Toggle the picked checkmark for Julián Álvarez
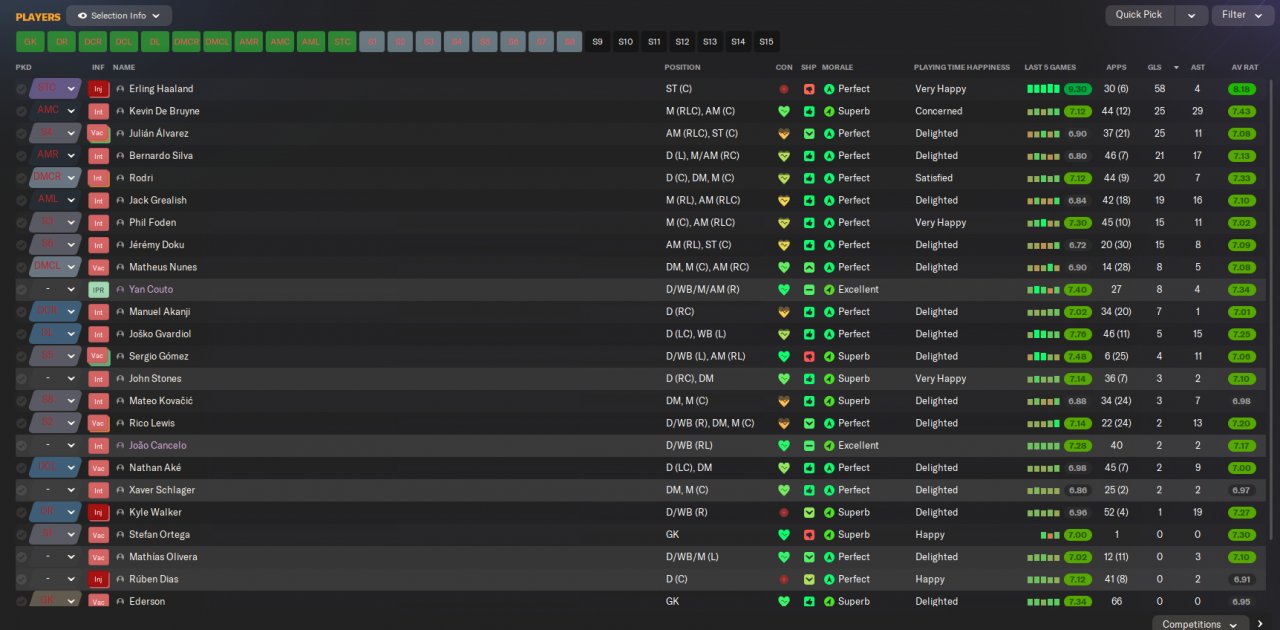This screenshot has width=1280, height=630. [21, 133]
